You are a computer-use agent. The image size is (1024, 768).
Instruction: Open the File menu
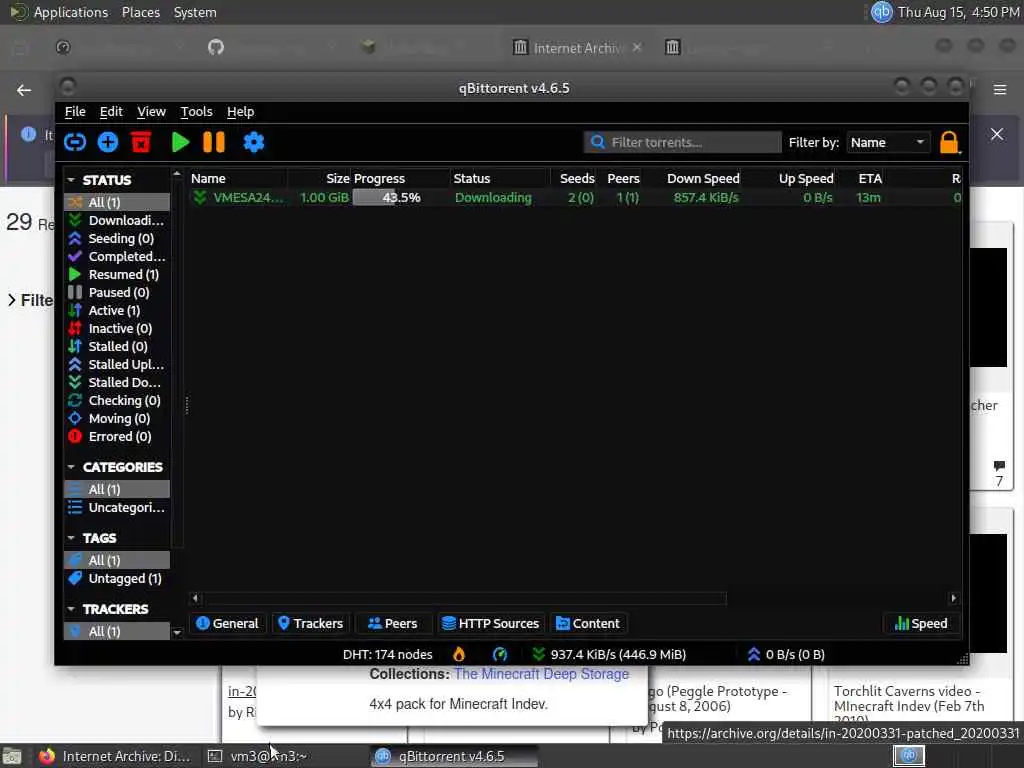(x=75, y=112)
